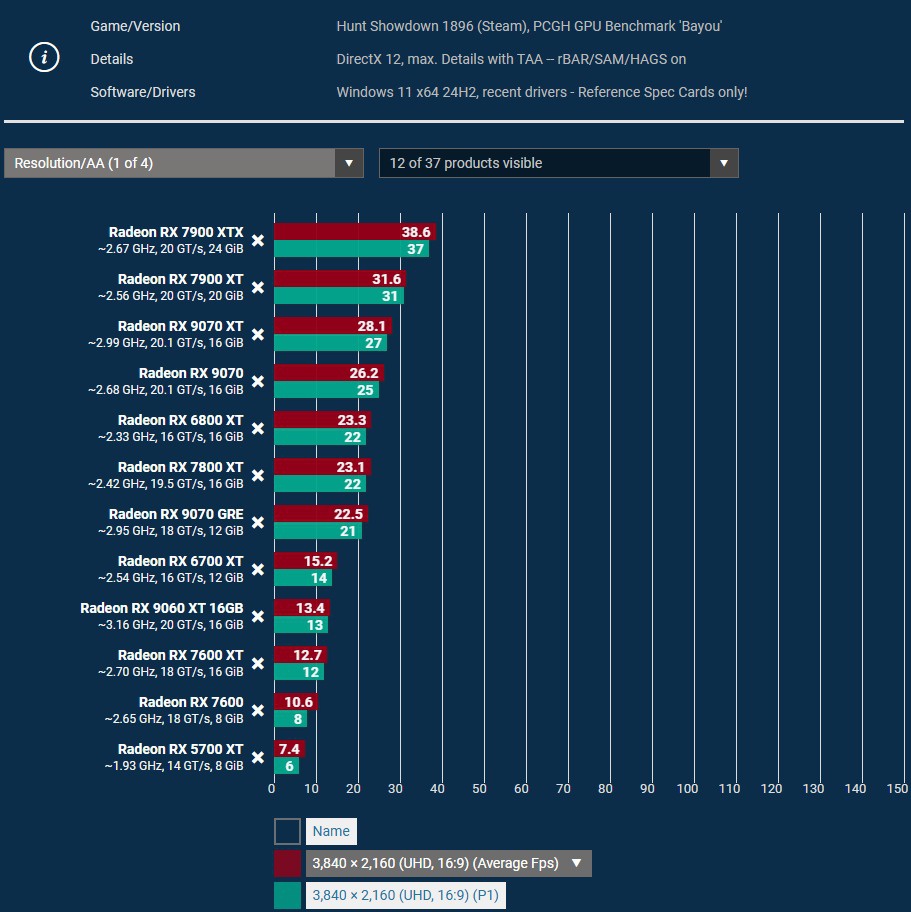Click the 22.5 average fps bar

pyautogui.click(x=321, y=514)
